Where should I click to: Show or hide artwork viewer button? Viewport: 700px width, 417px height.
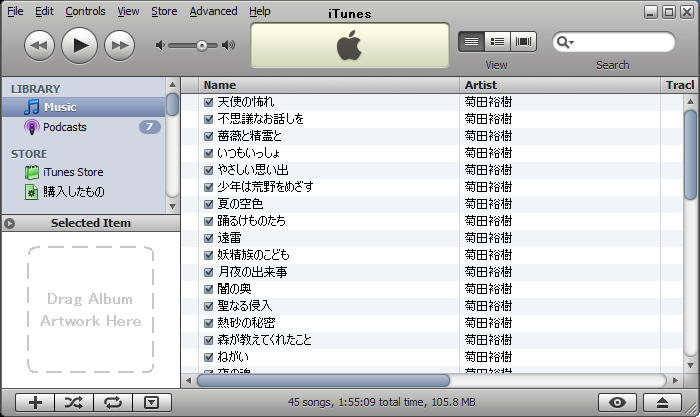point(152,403)
